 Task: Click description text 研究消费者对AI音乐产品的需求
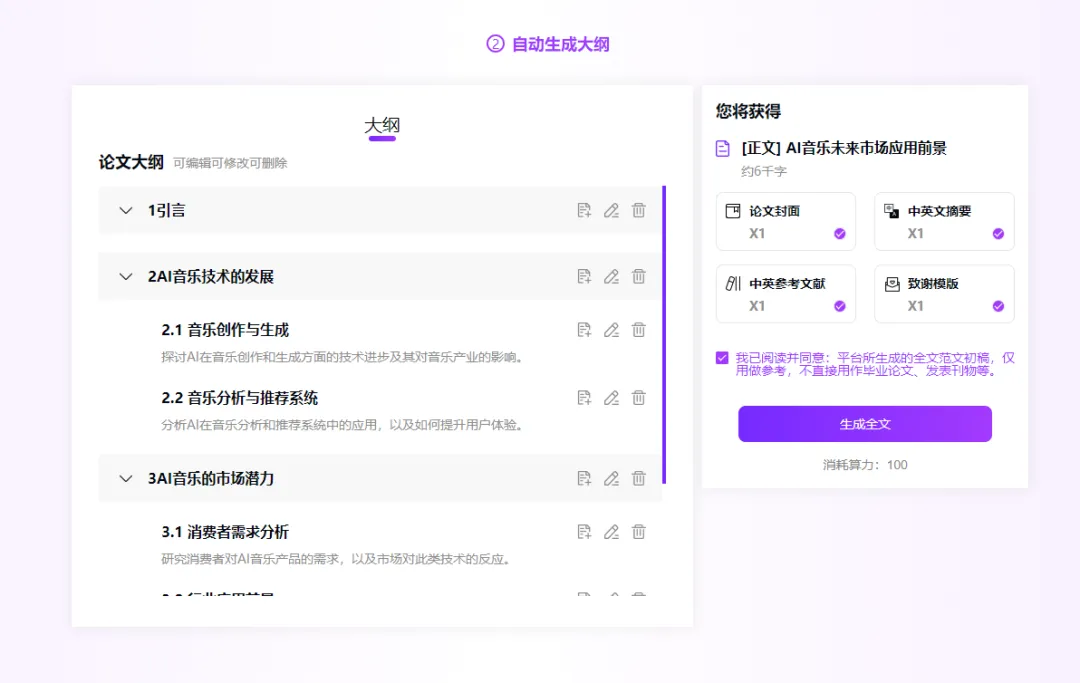pos(338,559)
